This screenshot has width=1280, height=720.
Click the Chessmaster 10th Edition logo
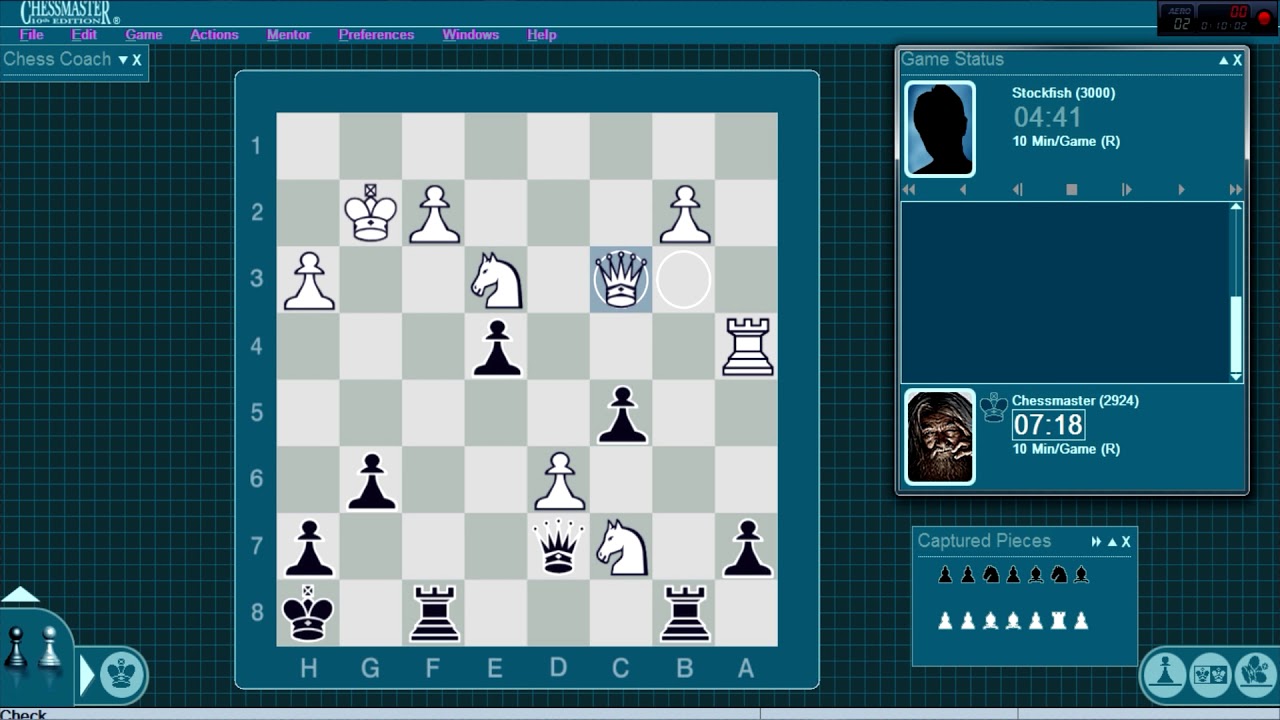click(x=70, y=12)
